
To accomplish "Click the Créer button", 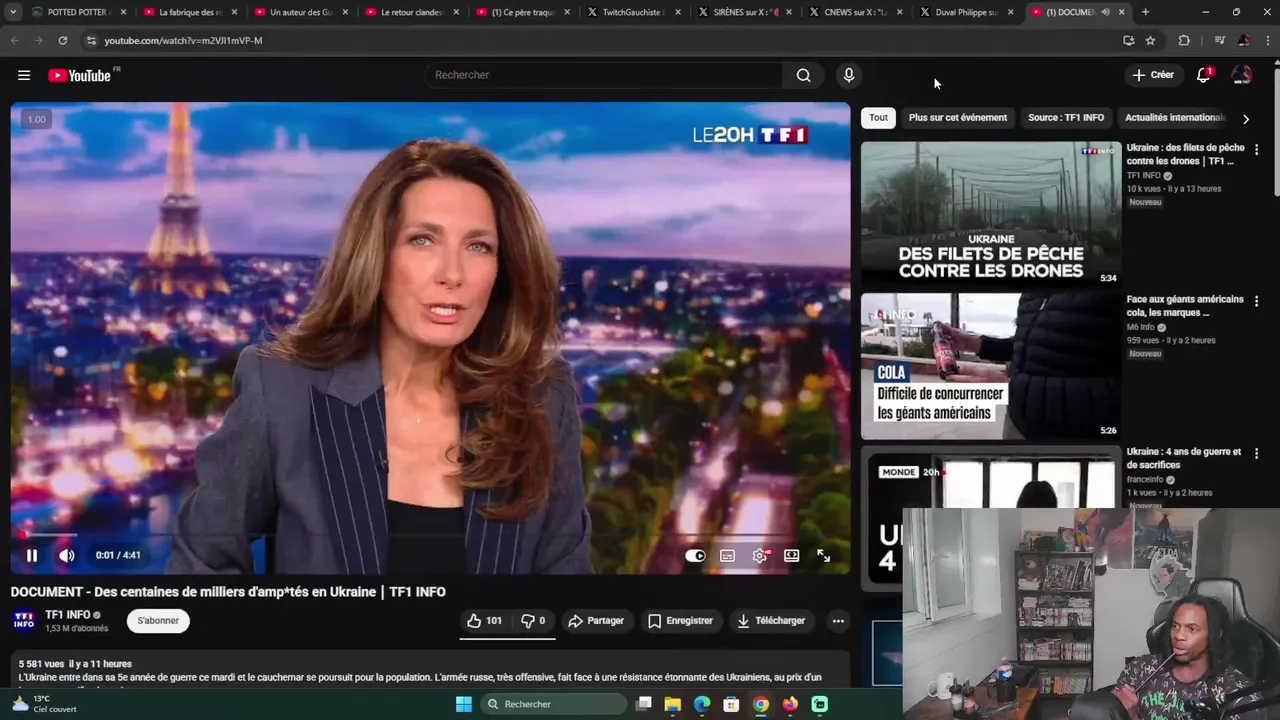I will 1153,75.
